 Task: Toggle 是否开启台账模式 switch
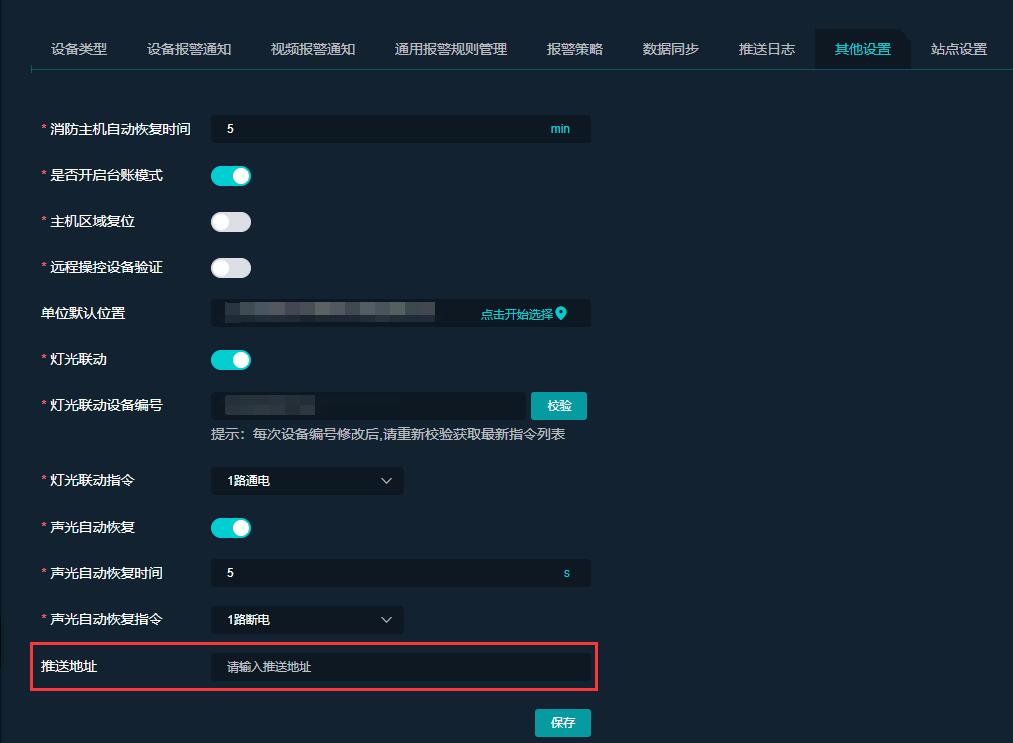[x=230, y=176]
